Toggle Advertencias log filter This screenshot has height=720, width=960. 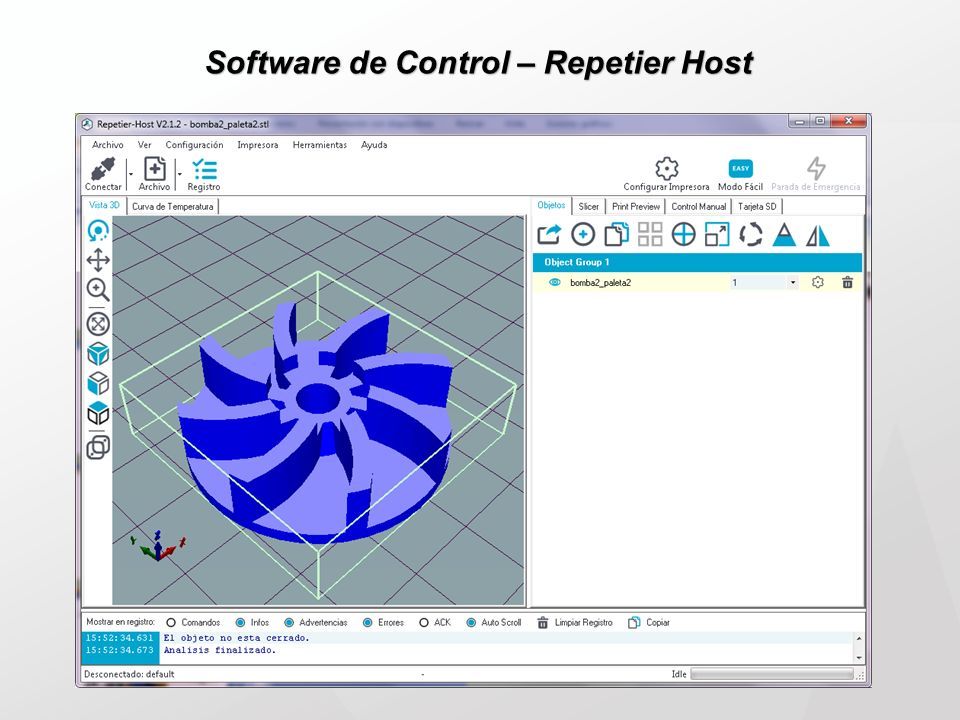click(x=289, y=623)
